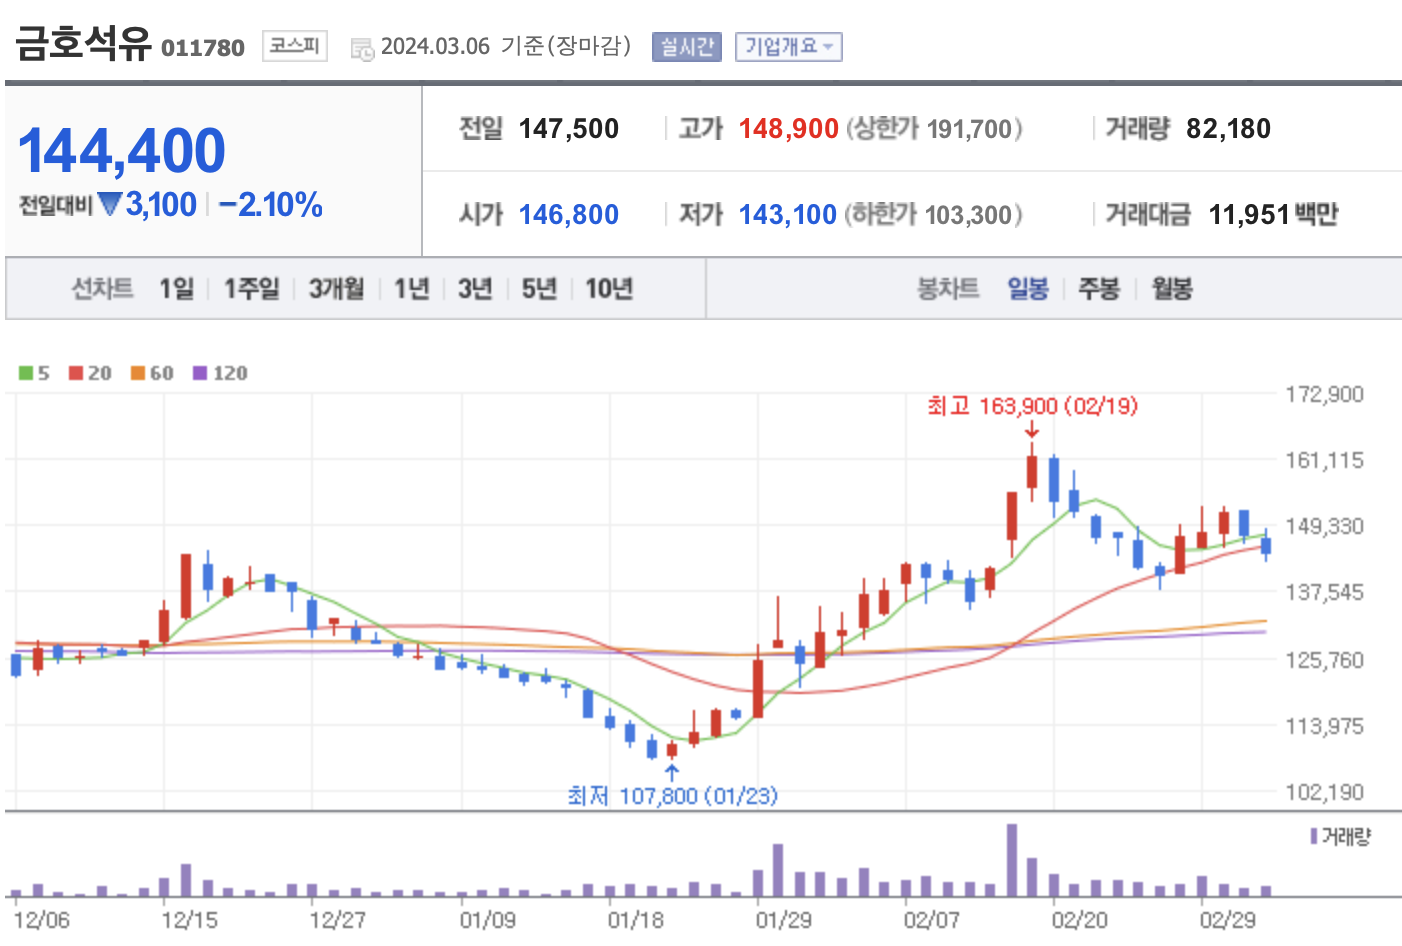The image size is (1402, 946).
Task: Select the 1일 line chart period
Action: (177, 289)
